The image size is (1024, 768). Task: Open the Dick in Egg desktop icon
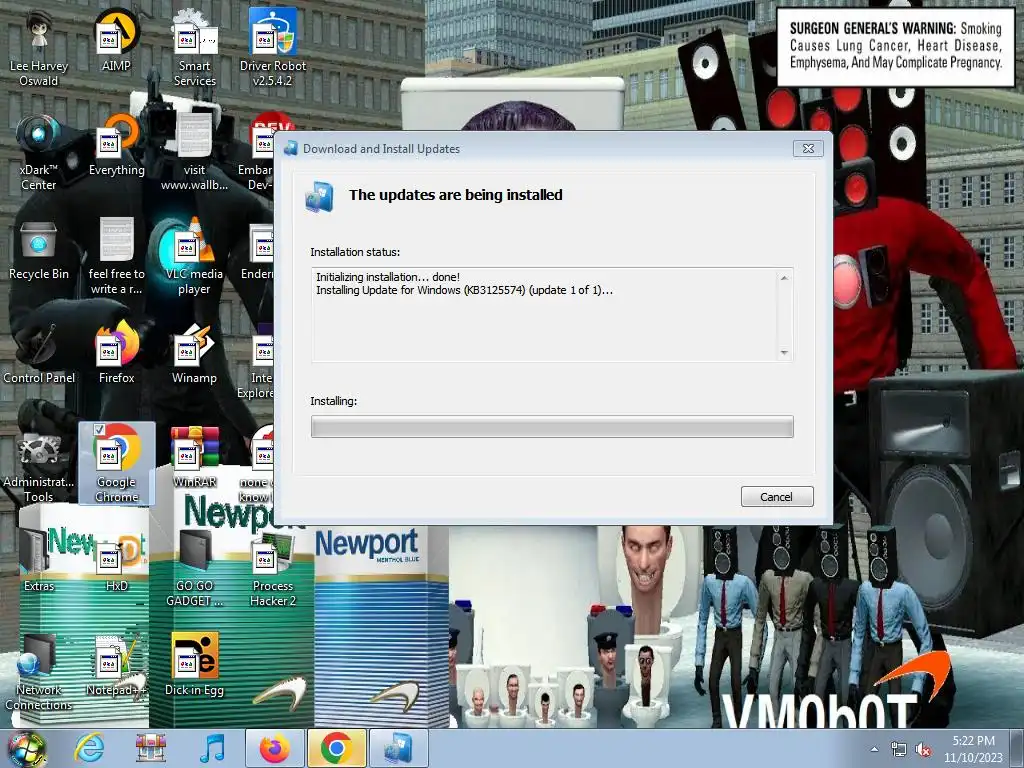195,665
